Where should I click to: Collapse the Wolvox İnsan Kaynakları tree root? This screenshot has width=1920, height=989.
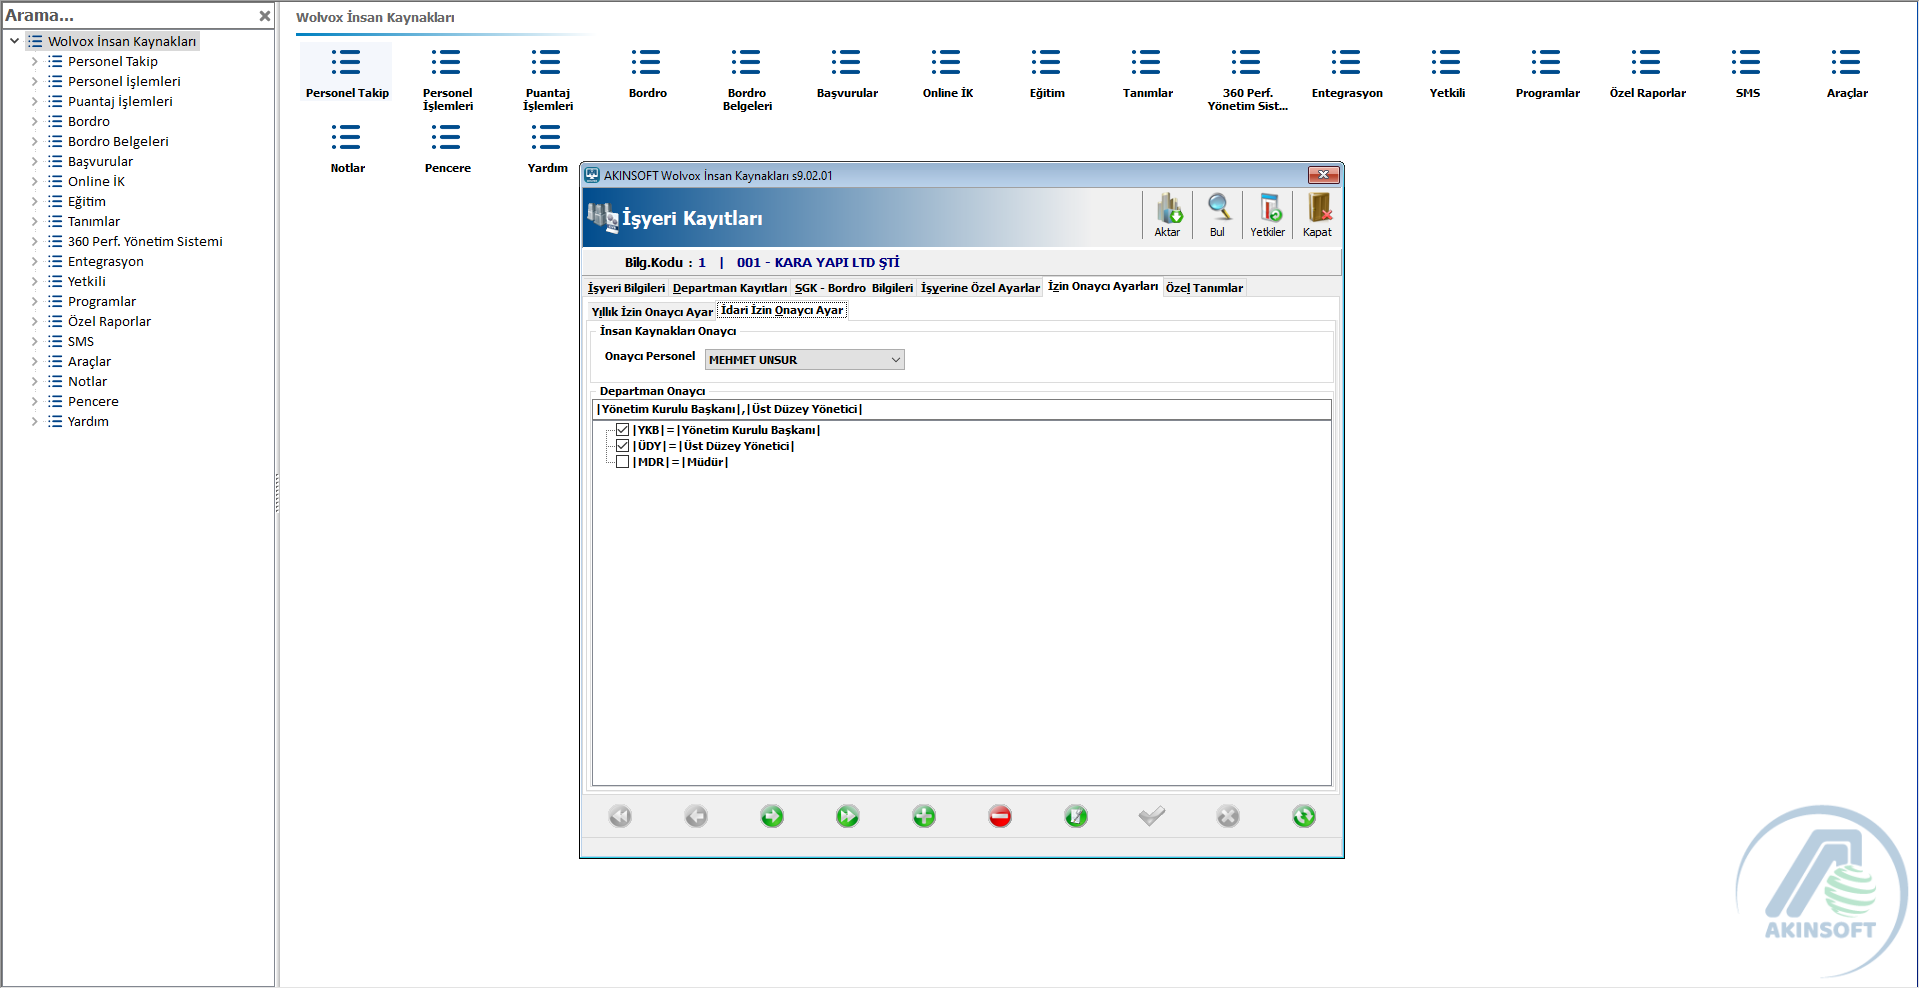click(14, 41)
